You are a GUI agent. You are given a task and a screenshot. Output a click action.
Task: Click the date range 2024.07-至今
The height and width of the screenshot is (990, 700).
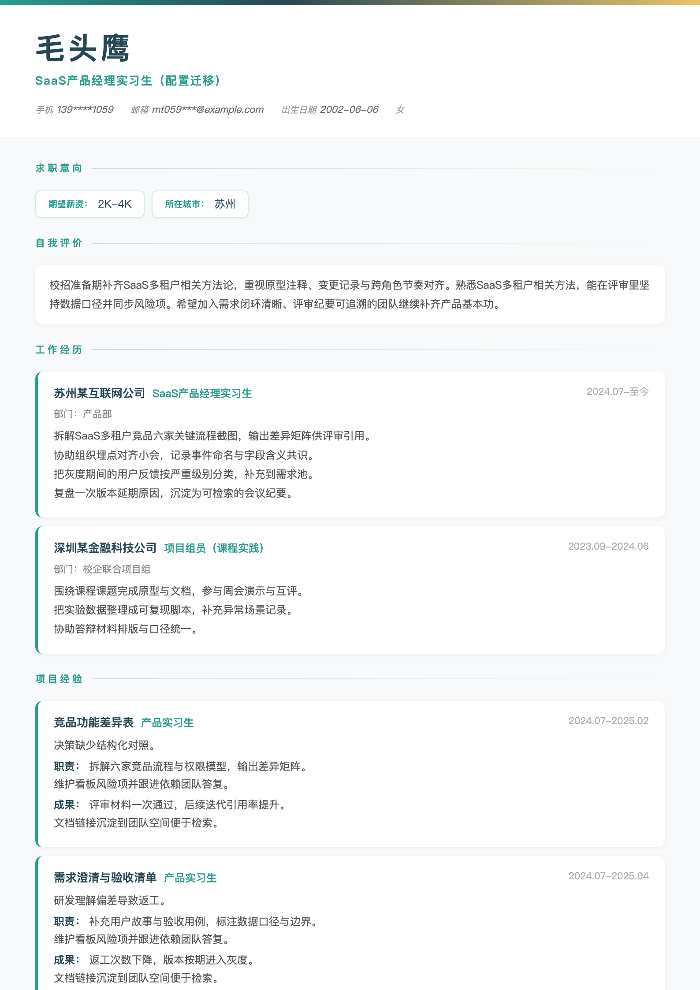tap(617, 391)
